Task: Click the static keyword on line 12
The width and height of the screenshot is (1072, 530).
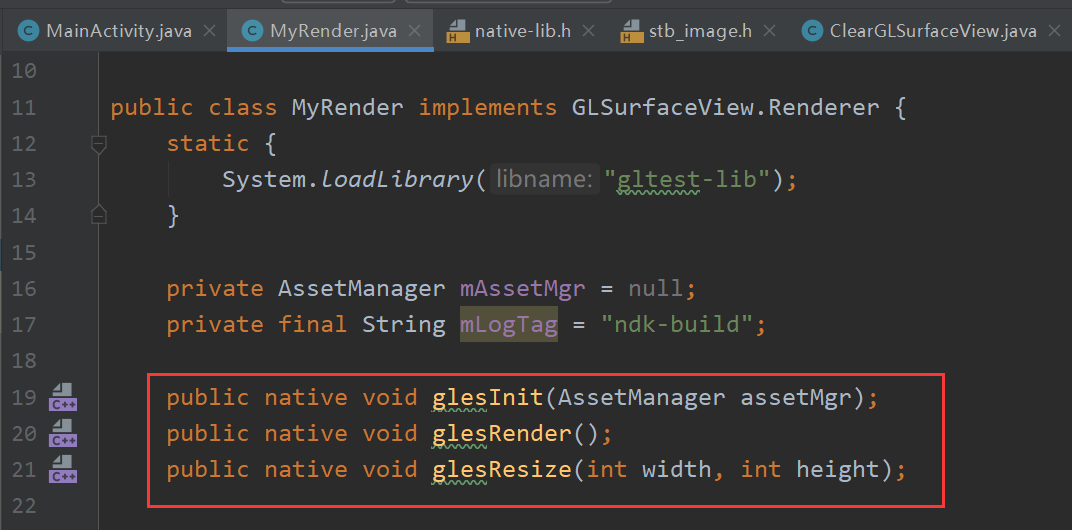Action: (208, 144)
